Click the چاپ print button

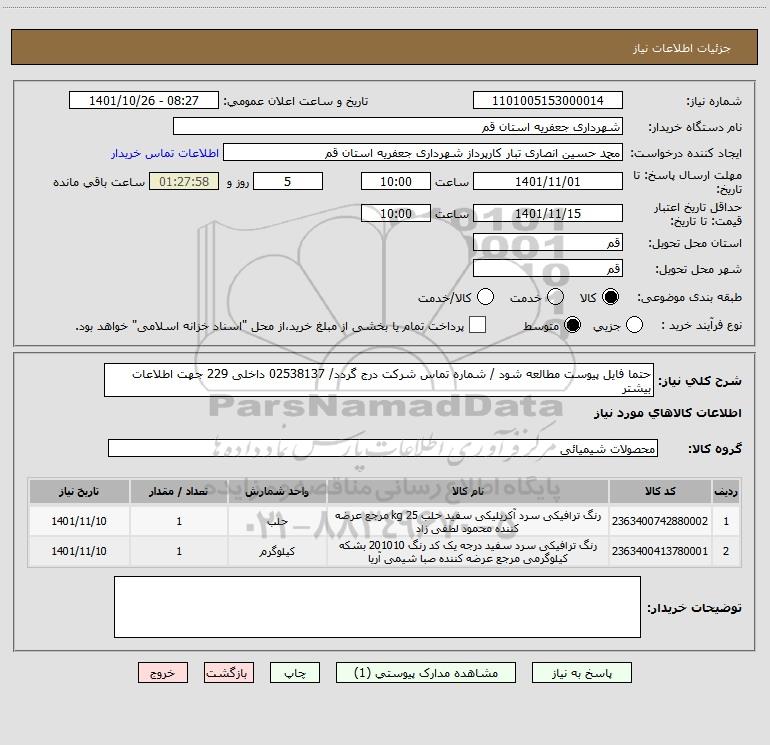(295, 673)
